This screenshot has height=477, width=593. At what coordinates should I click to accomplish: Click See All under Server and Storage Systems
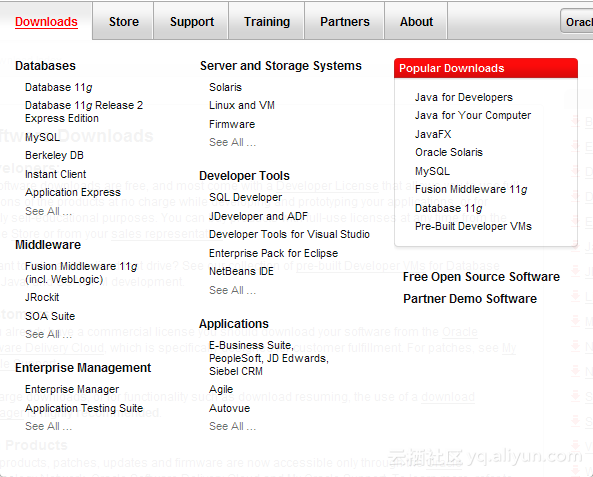click(x=233, y=142)
